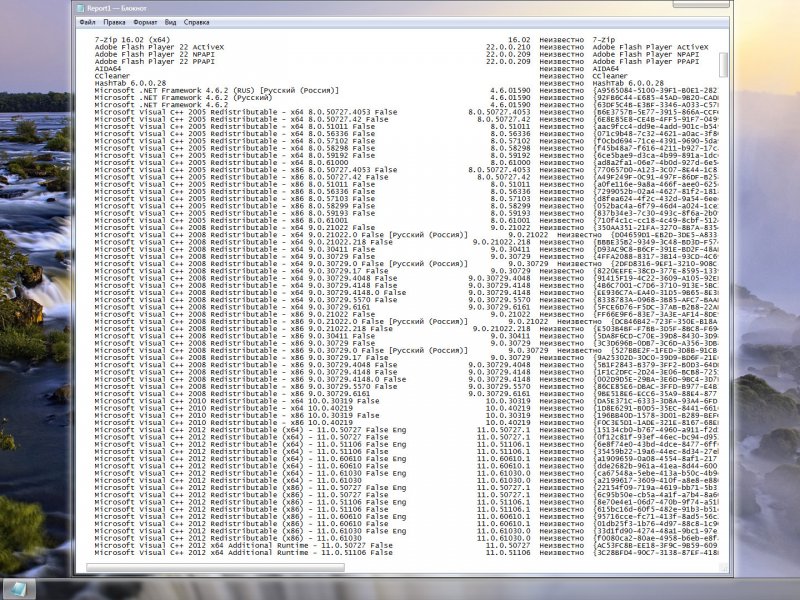Viewport: 800px width, 600px height.
Task: Click the horizontal scrollbar thumb at the bottom
Action: pos(215,567)
